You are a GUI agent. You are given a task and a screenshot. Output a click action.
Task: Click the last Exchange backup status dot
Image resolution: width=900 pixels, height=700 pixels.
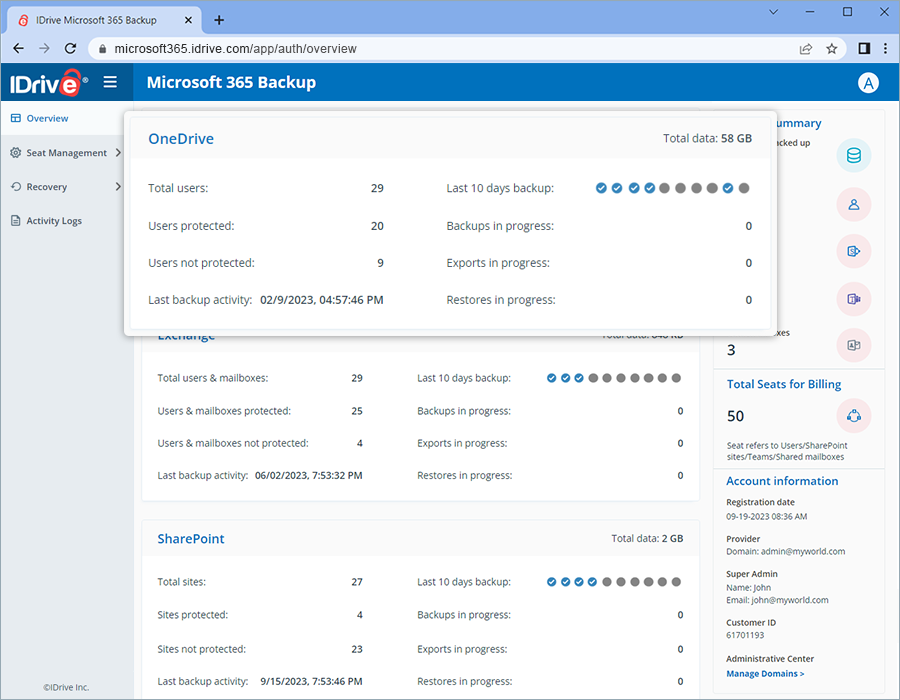point(676,378)
